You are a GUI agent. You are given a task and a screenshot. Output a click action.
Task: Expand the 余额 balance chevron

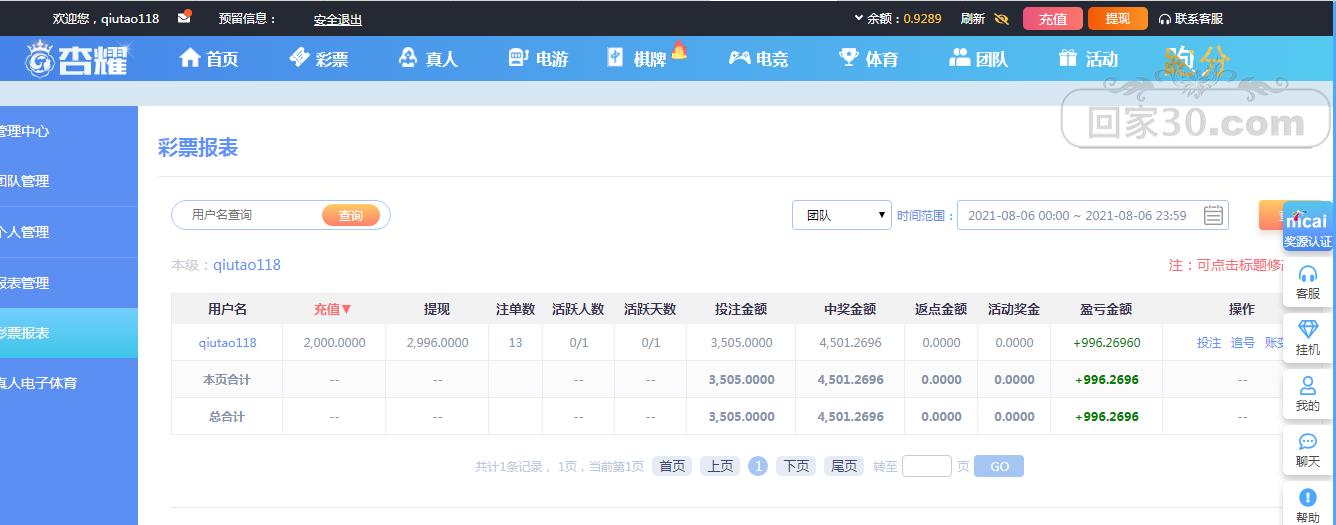point(858,18)
